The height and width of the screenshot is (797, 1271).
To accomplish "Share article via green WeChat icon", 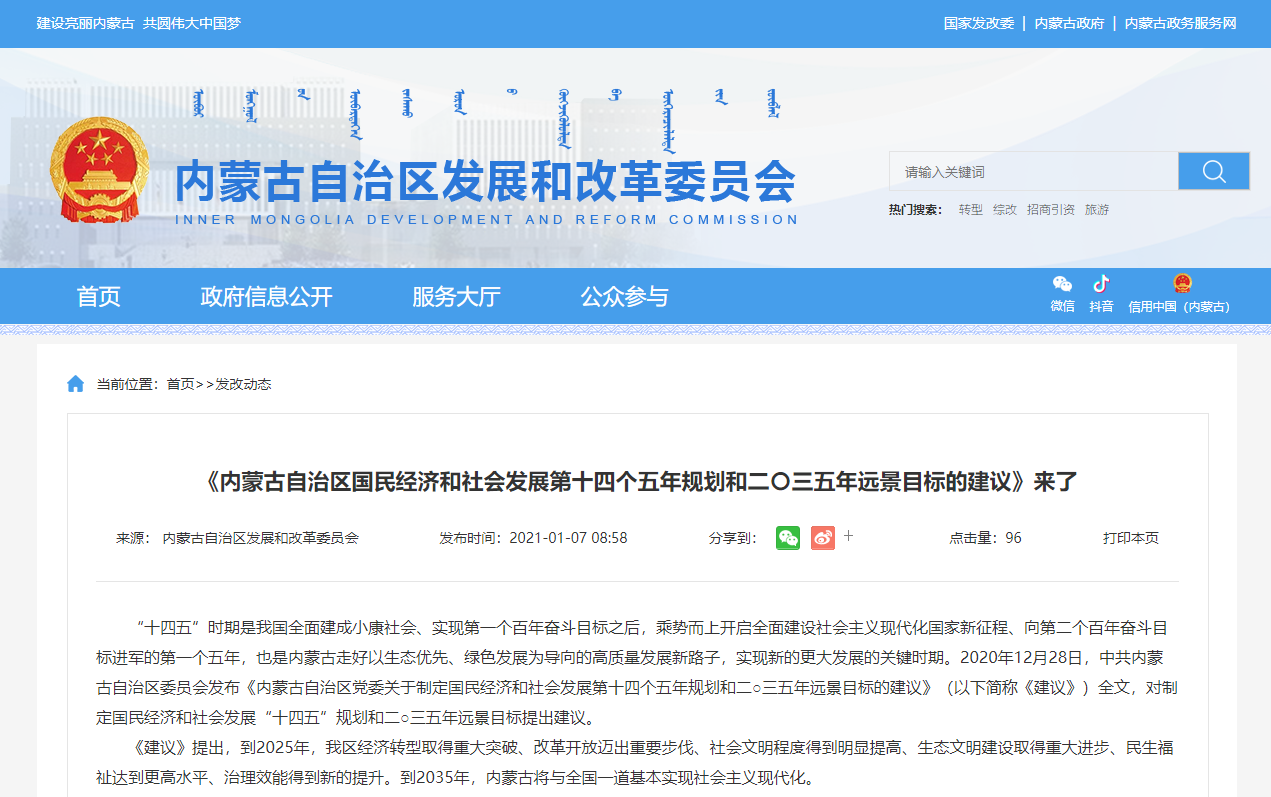I will [x=788, y=538].
